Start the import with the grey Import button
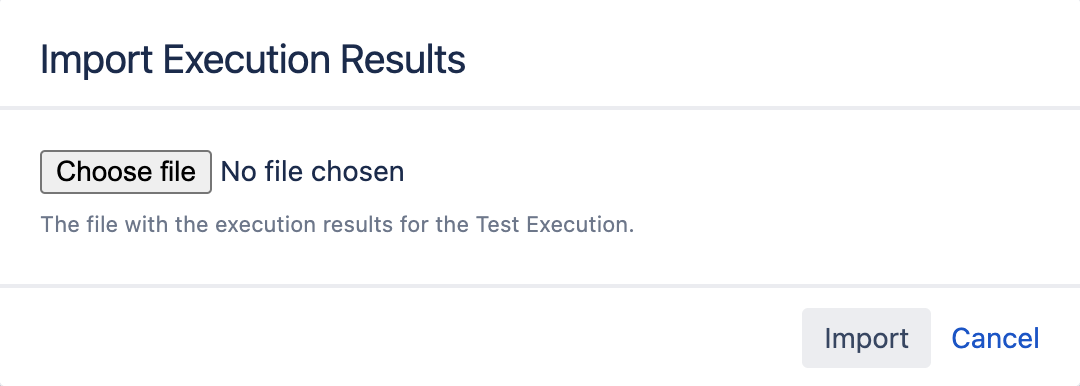1080x386 pixels. tap(866, 338)
